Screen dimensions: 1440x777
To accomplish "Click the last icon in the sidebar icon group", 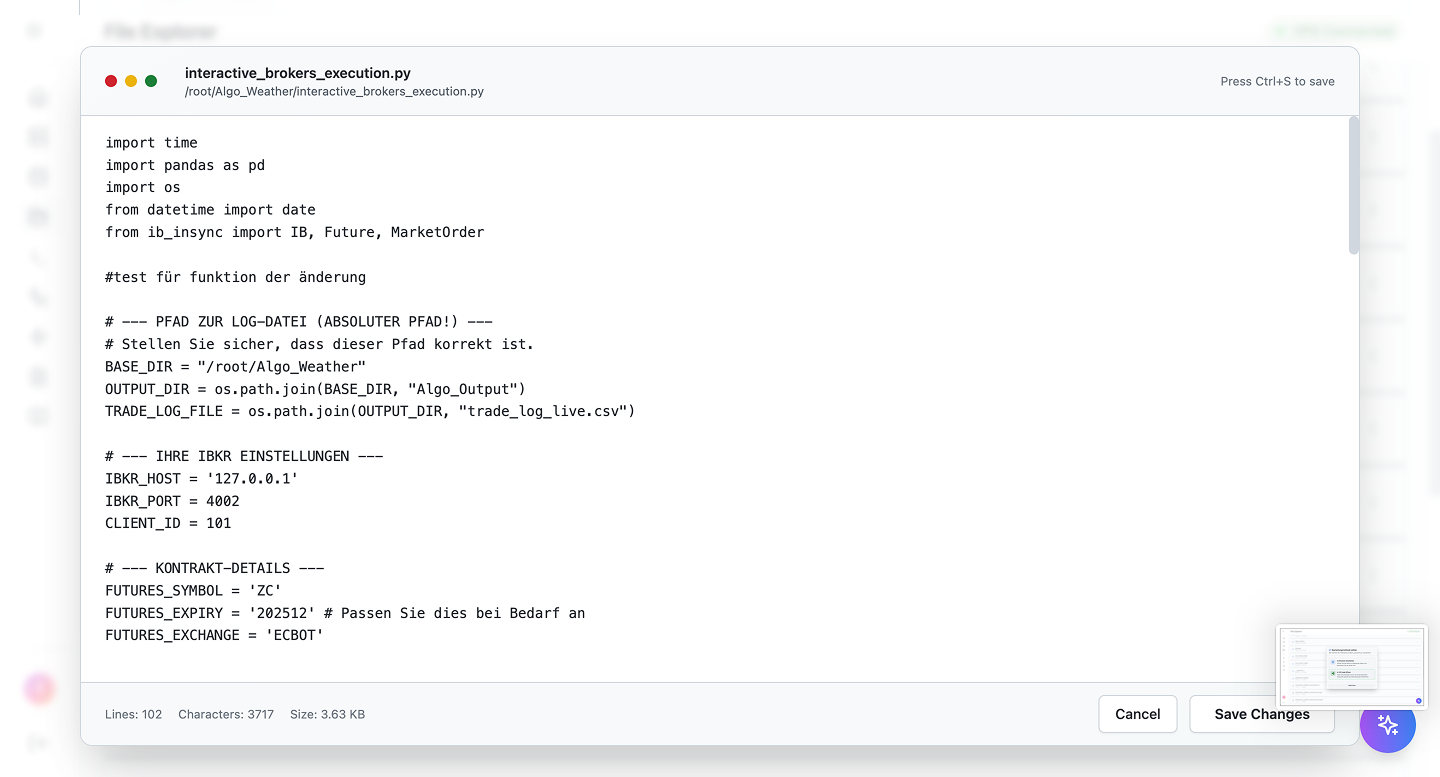I will [37, 416].
